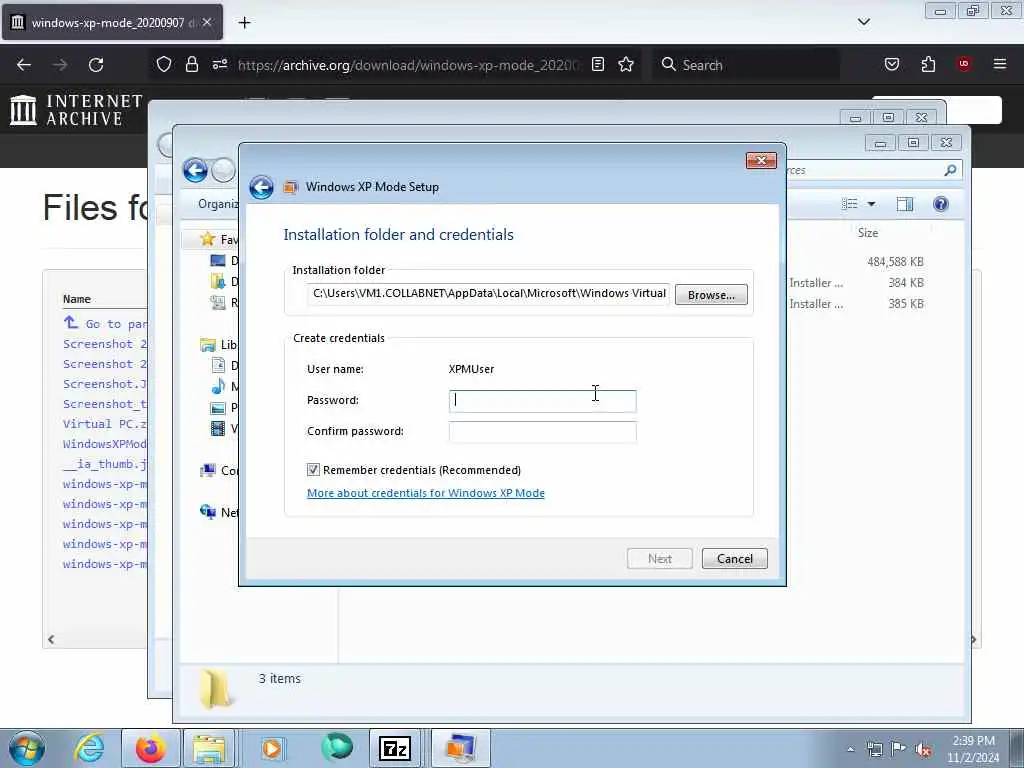The image size is (1024, 768).
Task: Close the windows-xp-mode_20200907 tab
Action: [x=206, y=22]
